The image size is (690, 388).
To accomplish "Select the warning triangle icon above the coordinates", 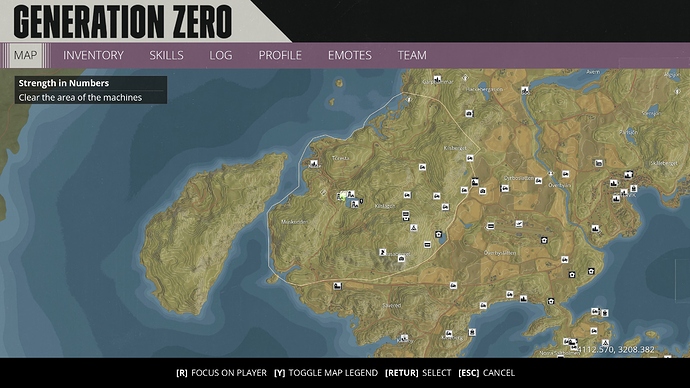I will tap(606, 343).
